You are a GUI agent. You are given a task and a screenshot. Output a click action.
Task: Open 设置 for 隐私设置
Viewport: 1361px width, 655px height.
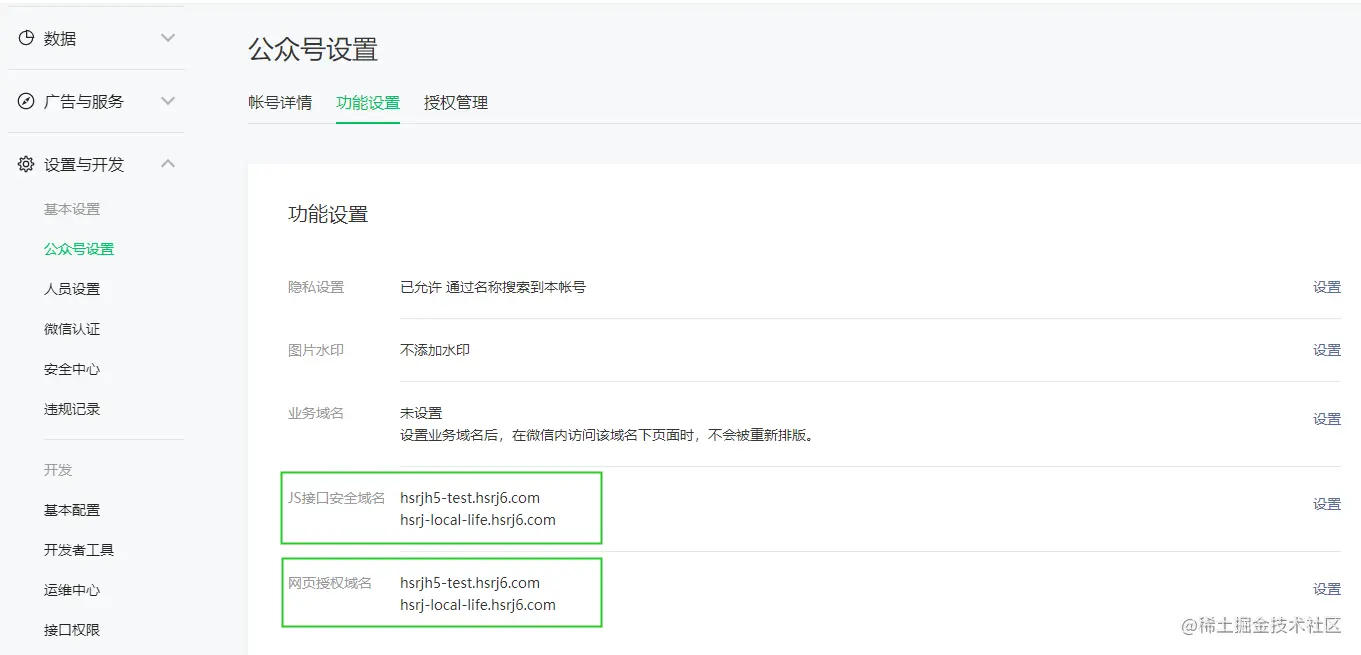[1326, 286]
